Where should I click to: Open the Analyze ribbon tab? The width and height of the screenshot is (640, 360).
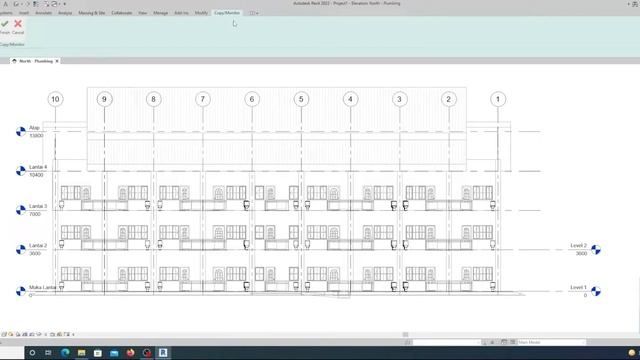tap(65, 13)
